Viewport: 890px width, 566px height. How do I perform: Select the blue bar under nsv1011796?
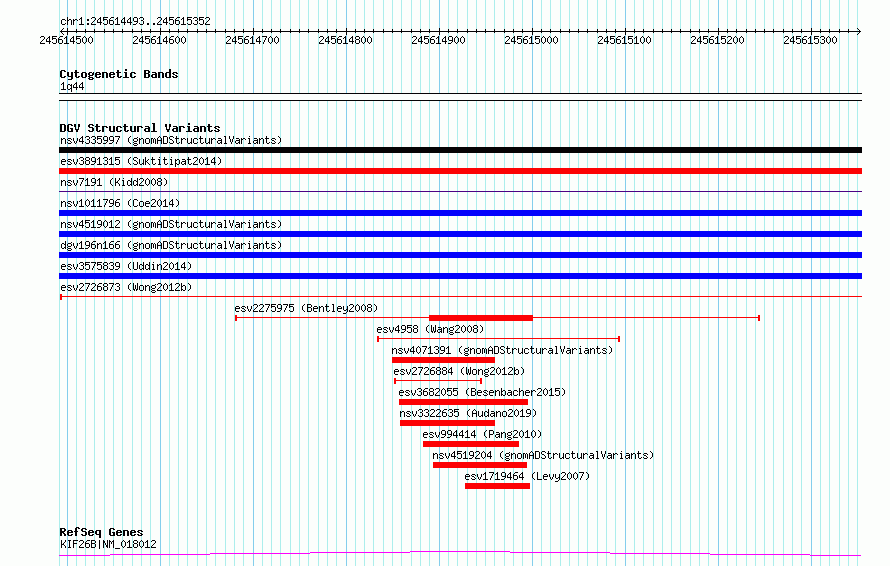point(460,213)
